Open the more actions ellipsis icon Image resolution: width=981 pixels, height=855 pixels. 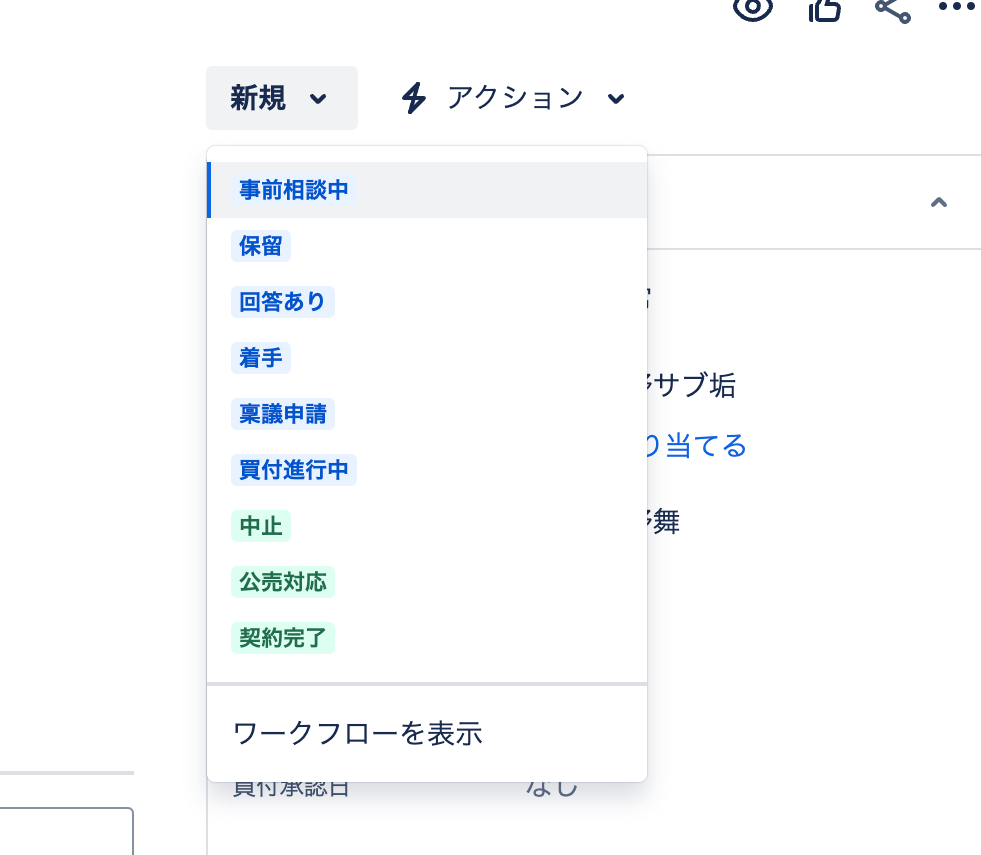click(x=956, y=8)
